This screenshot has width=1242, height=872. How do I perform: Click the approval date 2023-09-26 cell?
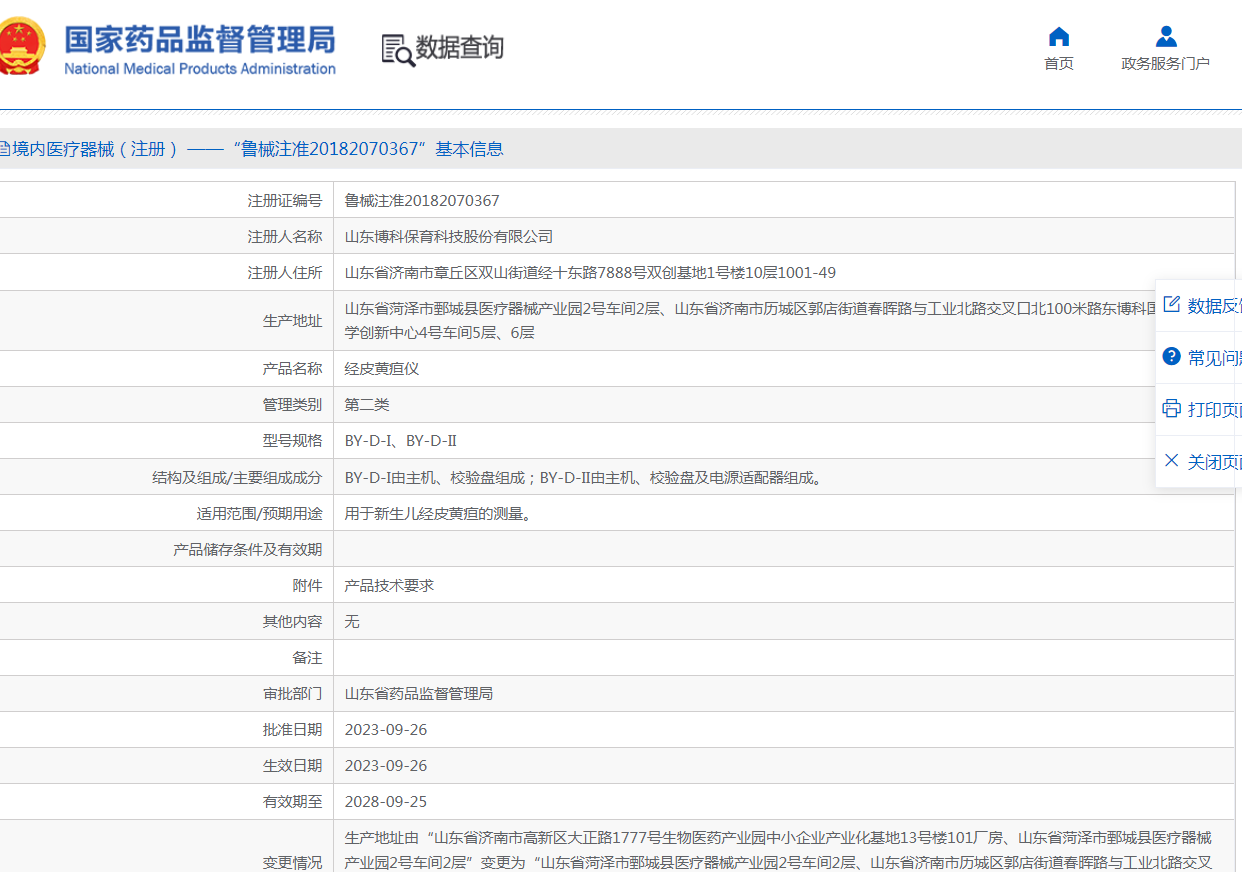pos(386,730)
